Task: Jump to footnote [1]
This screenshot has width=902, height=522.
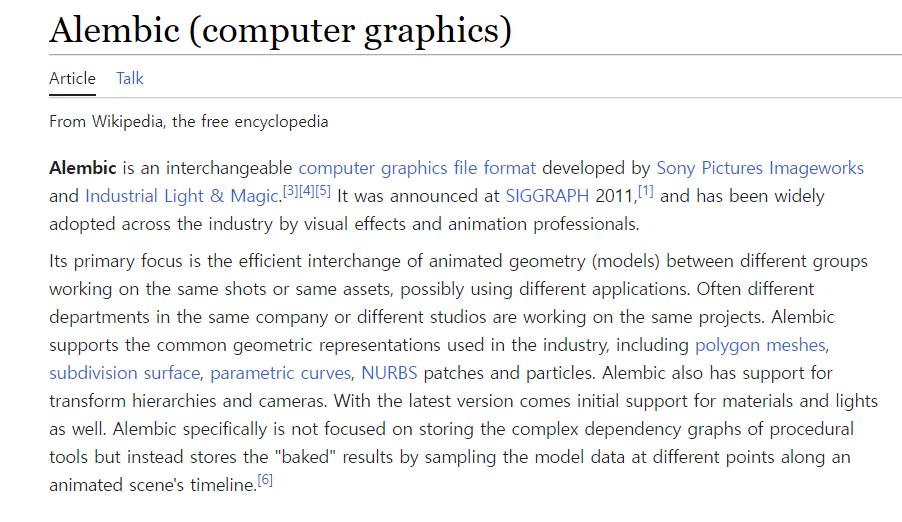Action: (x=646, y=190)
